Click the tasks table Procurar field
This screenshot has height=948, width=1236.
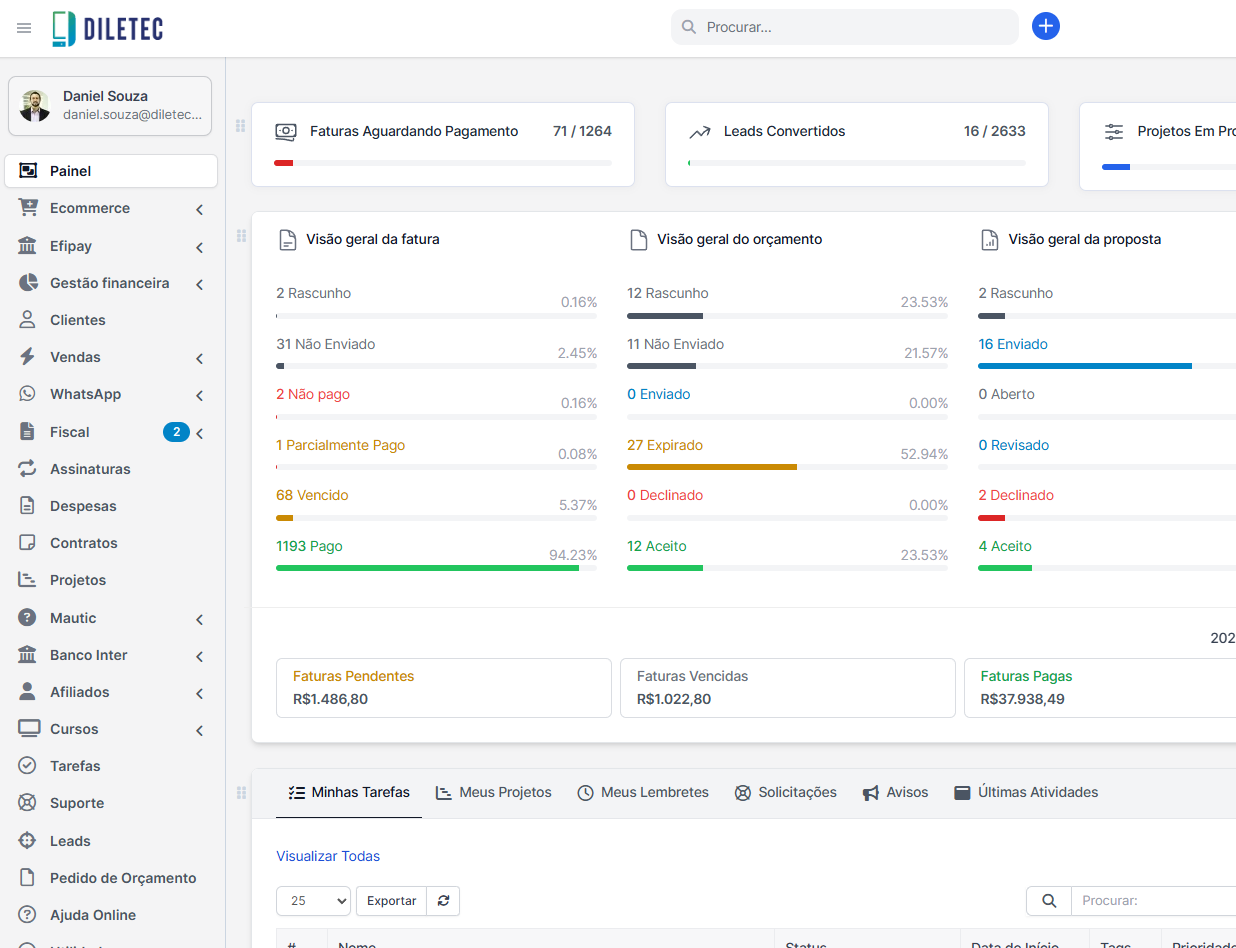click(1154, 901)
